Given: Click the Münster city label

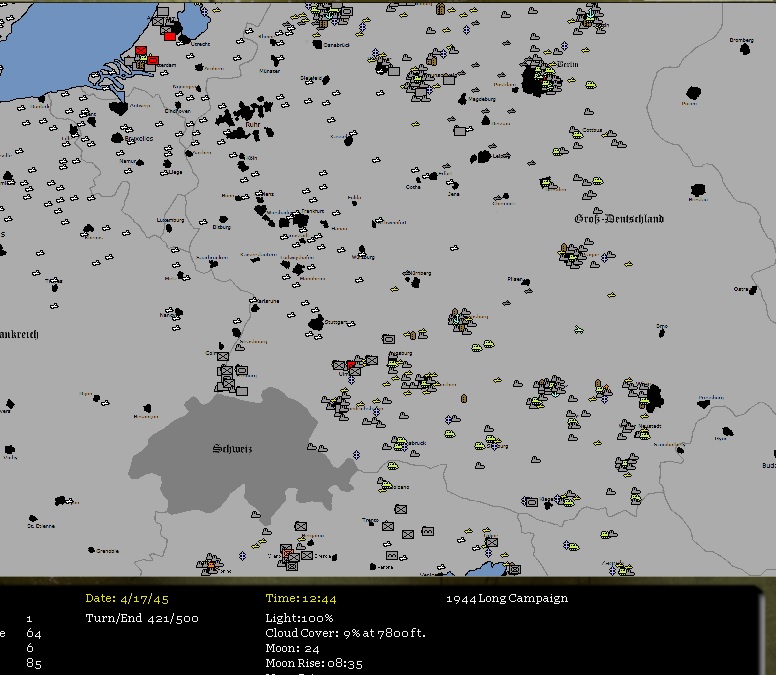Looking at the screenshot, I should pos(270,71).
